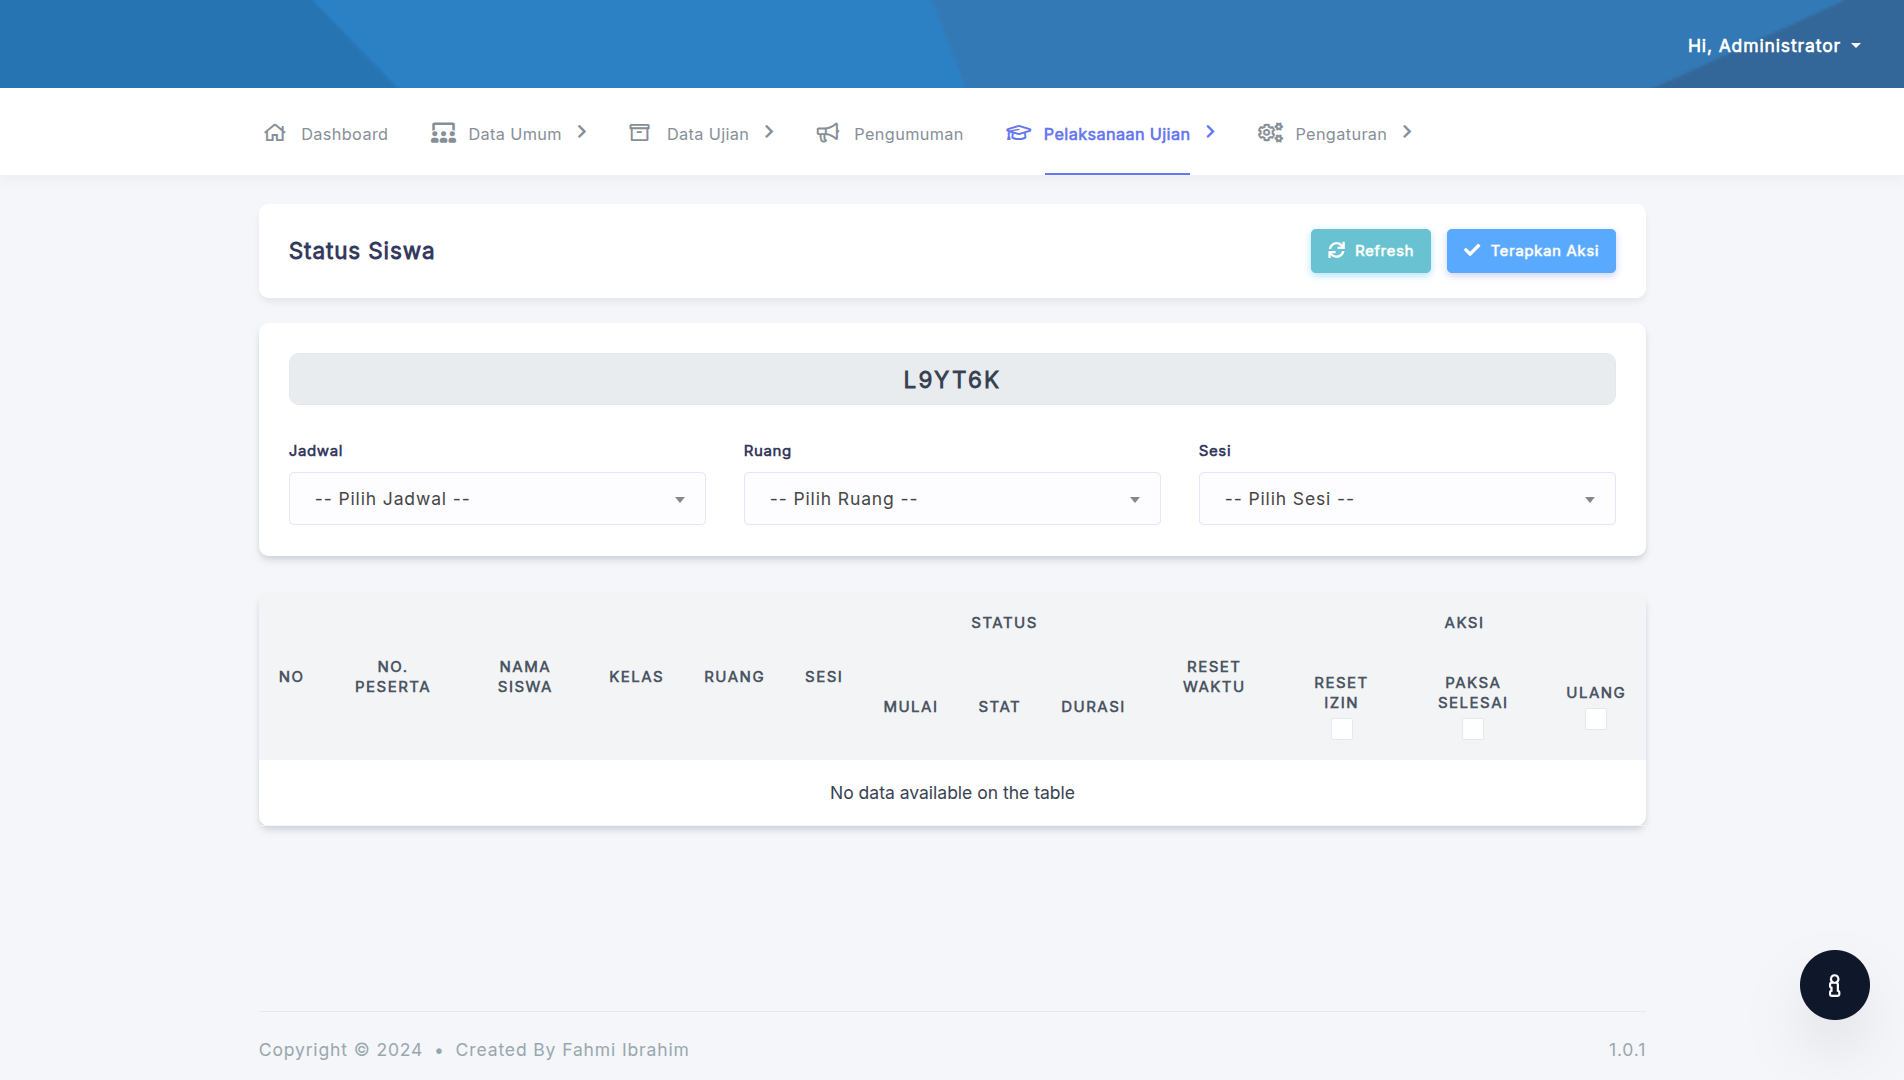Expand the Pilih Ruang dropdown

pos(951,499)
